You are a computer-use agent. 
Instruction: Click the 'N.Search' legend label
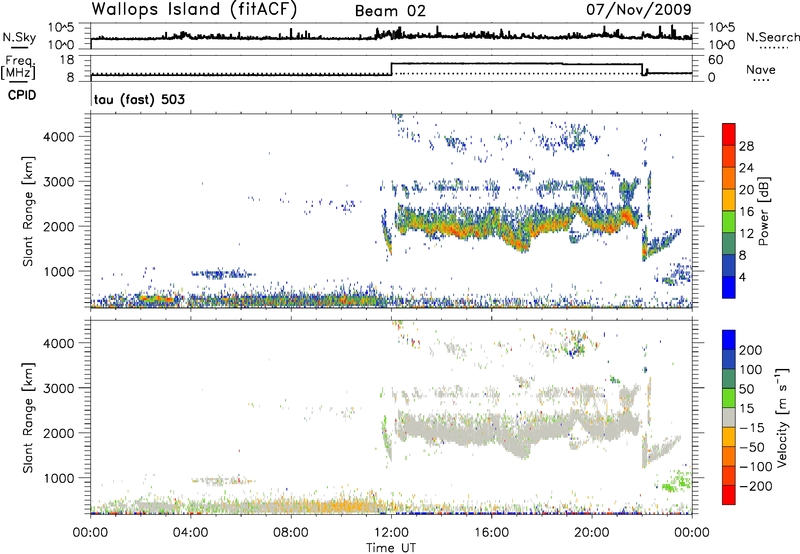click(772, 37)
